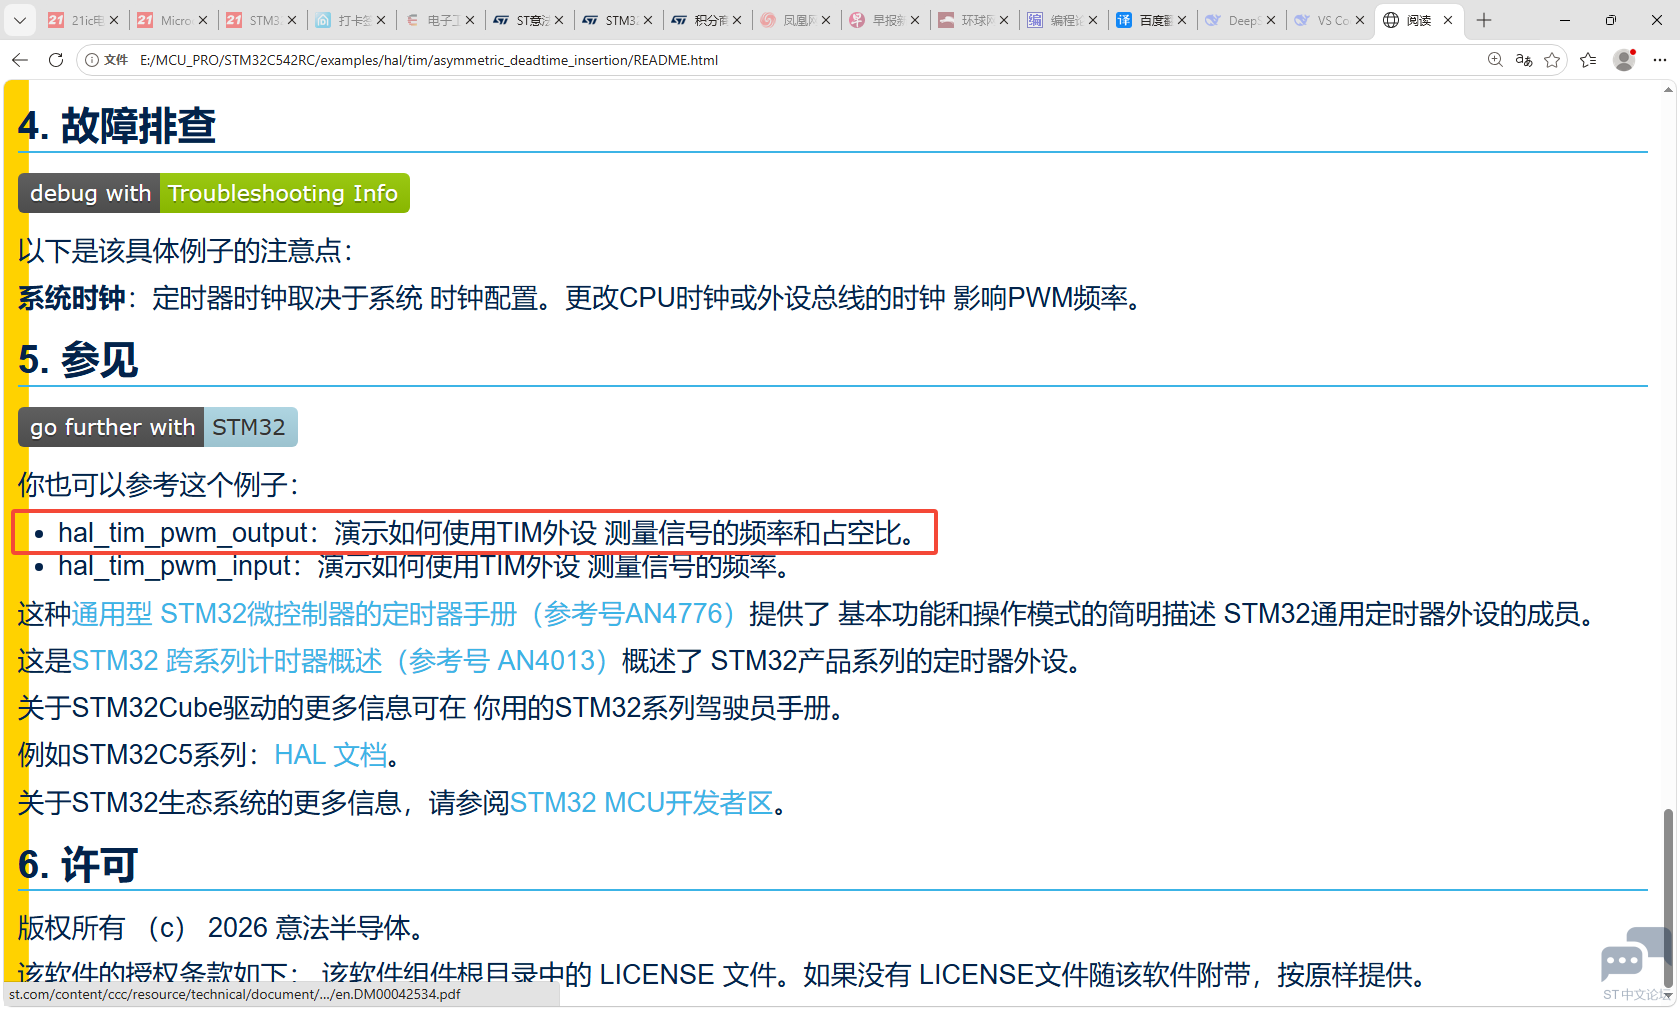
Task: Open the zoom magnifier icon in address bar
Action: point(1495,60)
